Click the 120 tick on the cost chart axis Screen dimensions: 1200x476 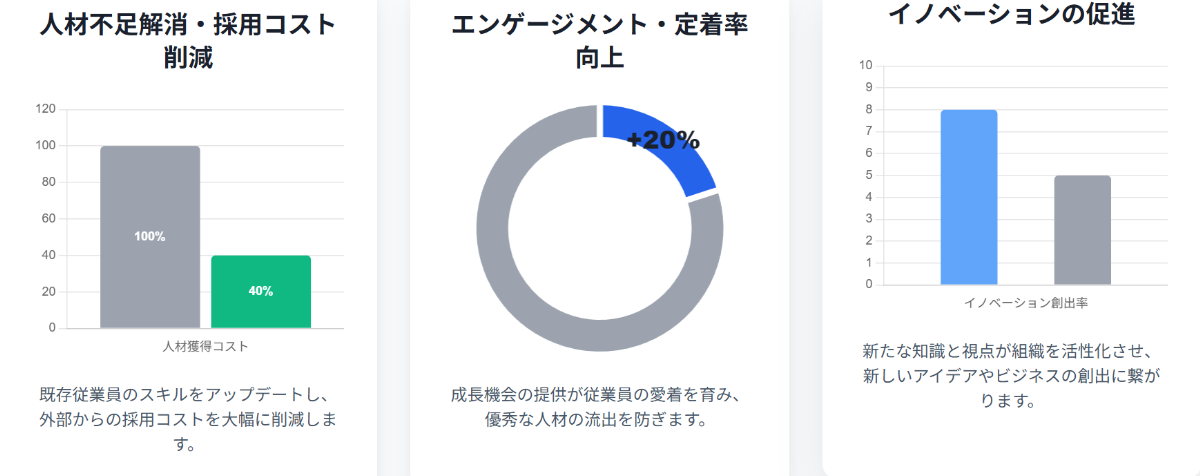[45, 109]
